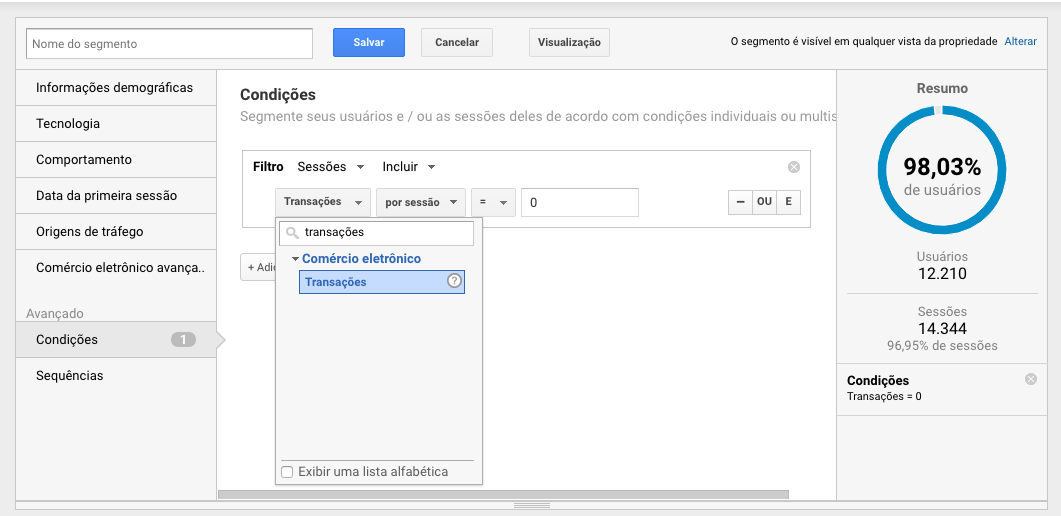
Task: Open the Origens de tráfego section
Action: (90, 232)
